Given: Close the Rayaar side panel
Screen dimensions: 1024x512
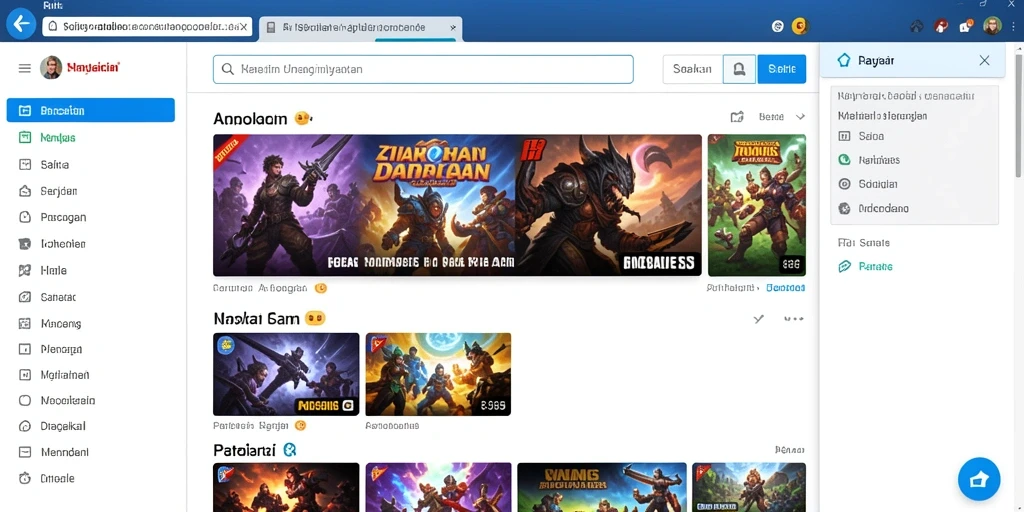Looking at the screenshot, I should [x=984, y=61].
